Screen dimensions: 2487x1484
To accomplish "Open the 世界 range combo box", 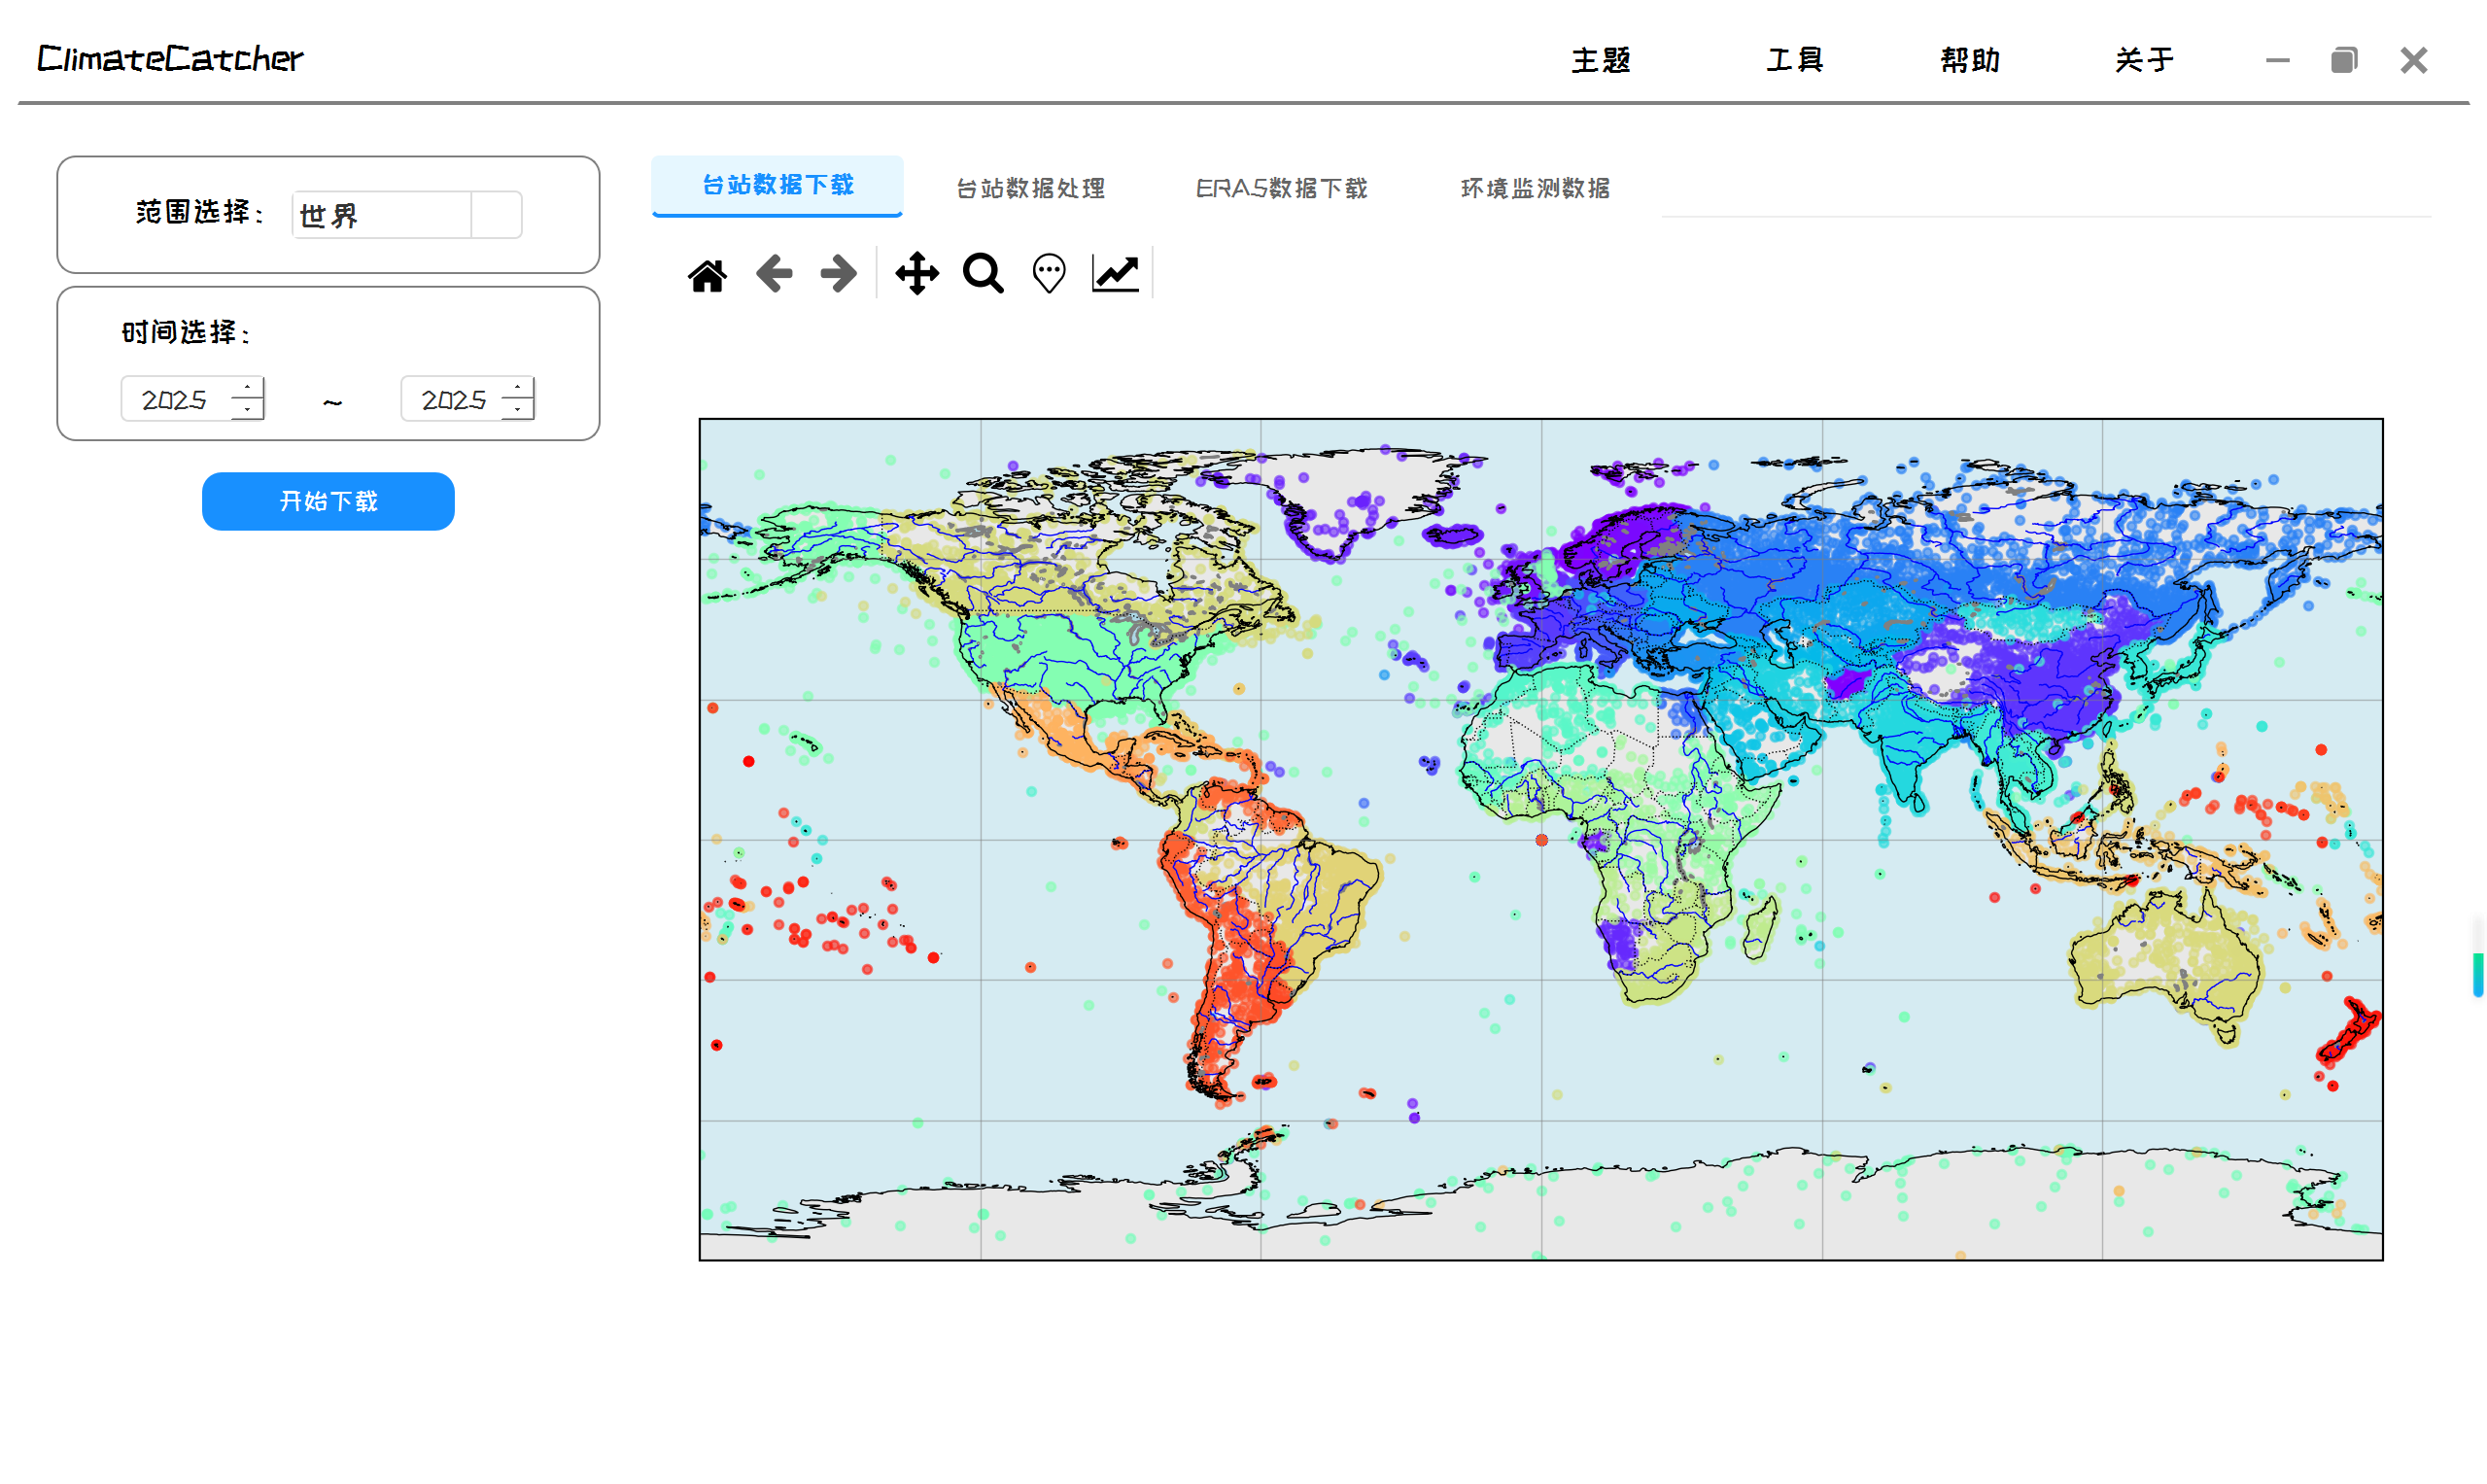I will 381,215.
